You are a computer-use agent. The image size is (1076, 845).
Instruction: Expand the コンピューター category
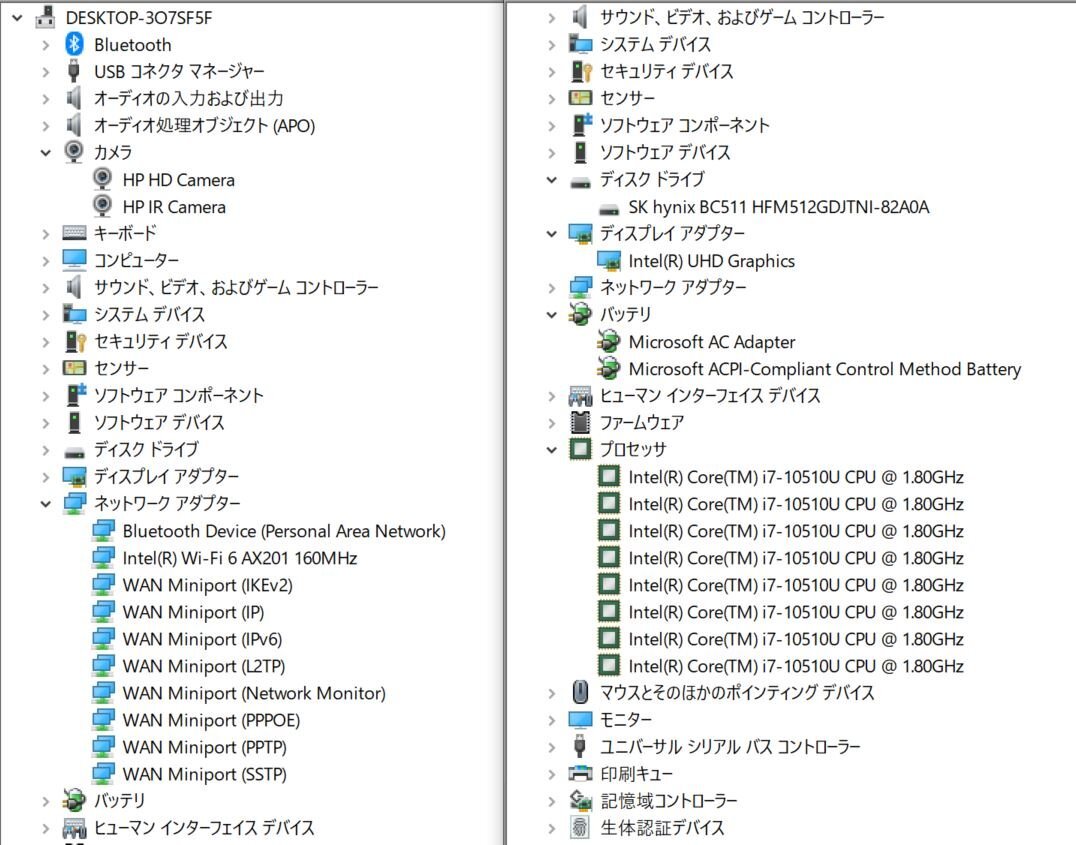[x=46, y=261]
